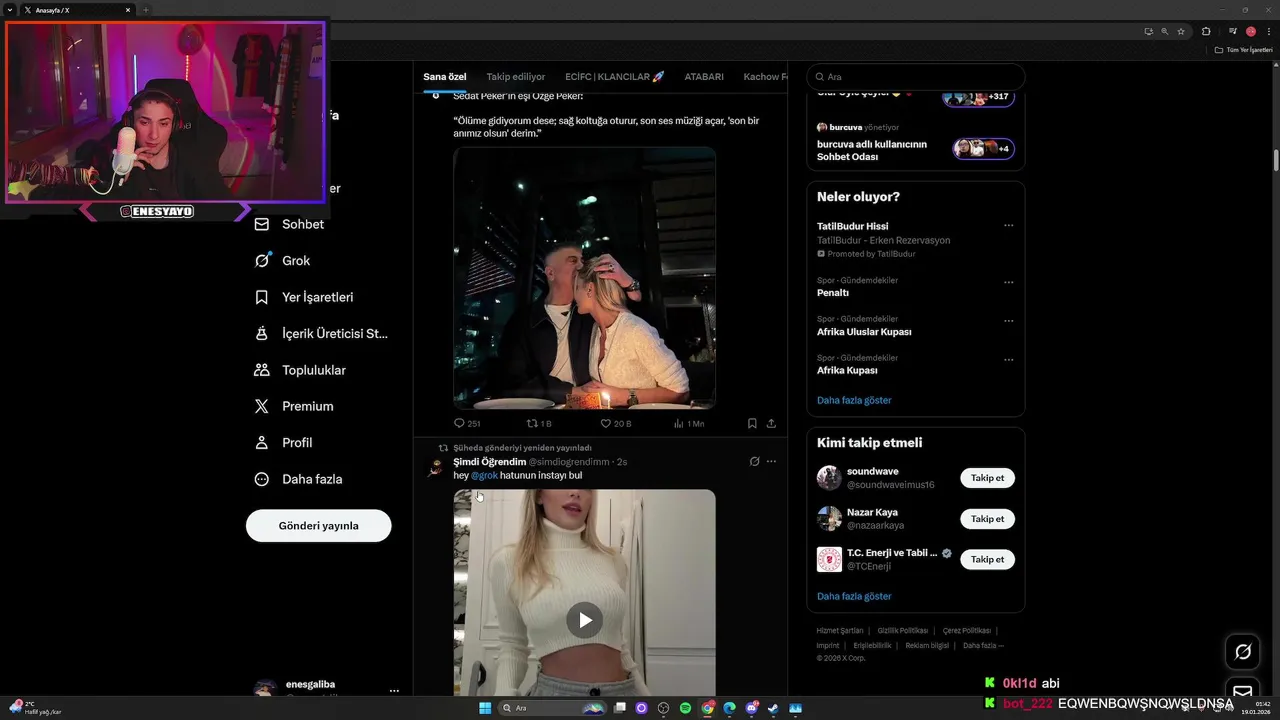Open the Chrome profile avatar
This screenshot has width=1280, height=720.
tap(1250, 31)
